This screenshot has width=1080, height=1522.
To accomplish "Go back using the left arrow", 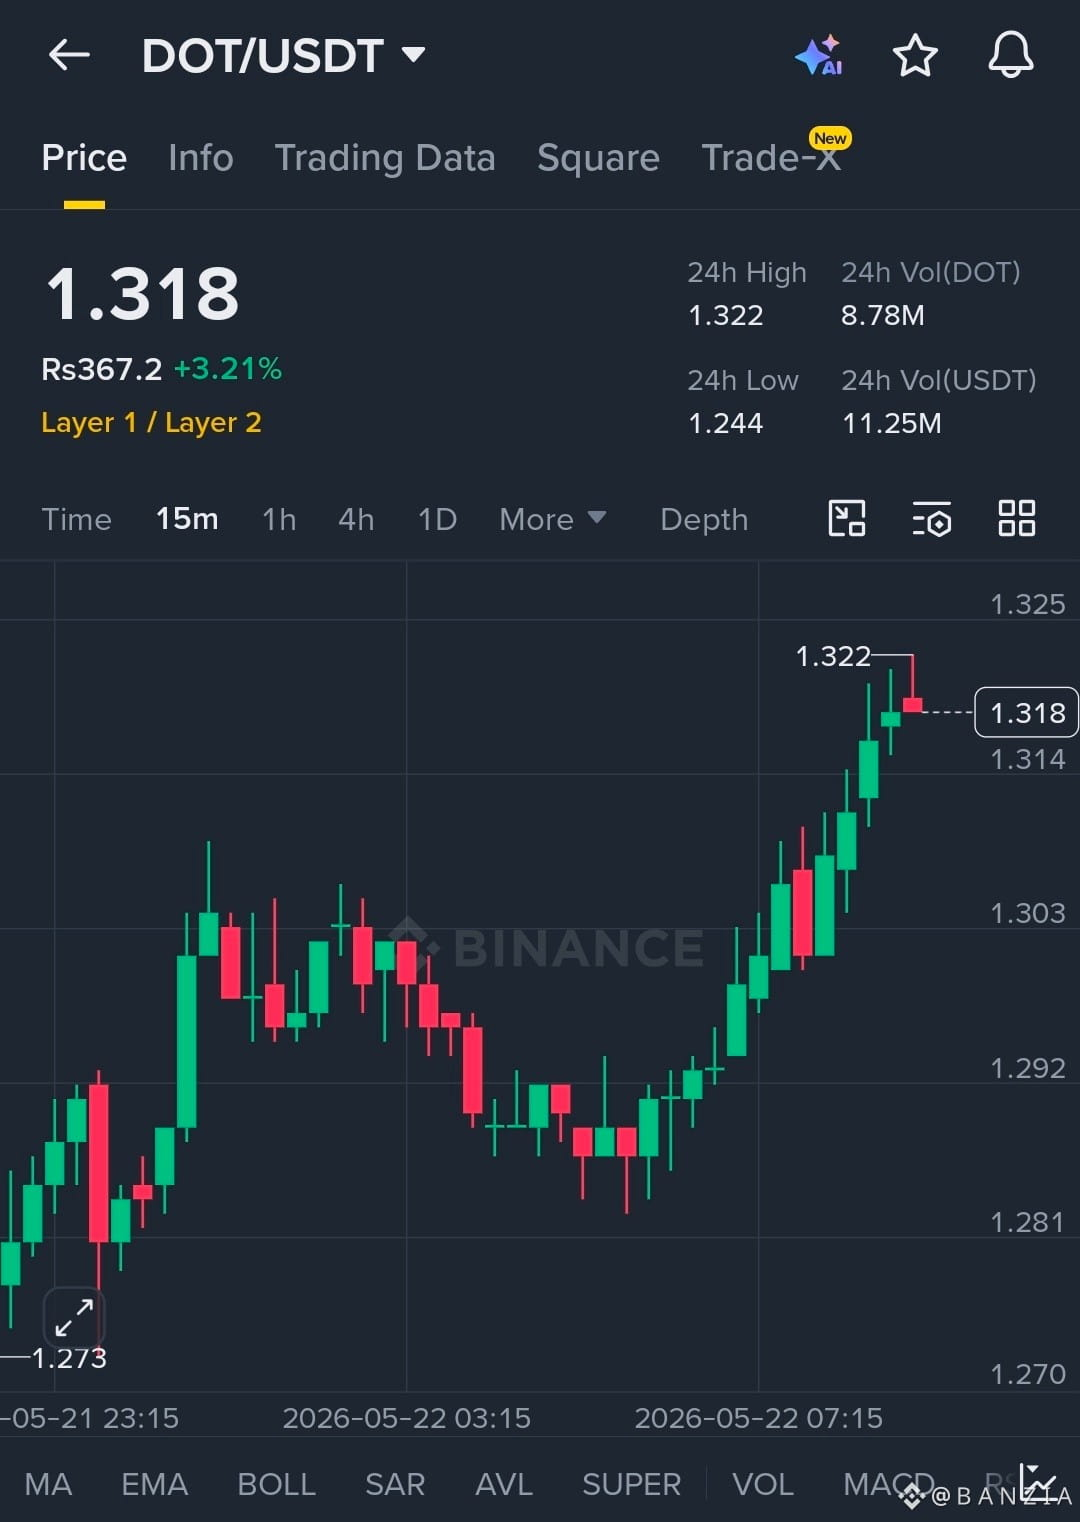I will 69,55.
